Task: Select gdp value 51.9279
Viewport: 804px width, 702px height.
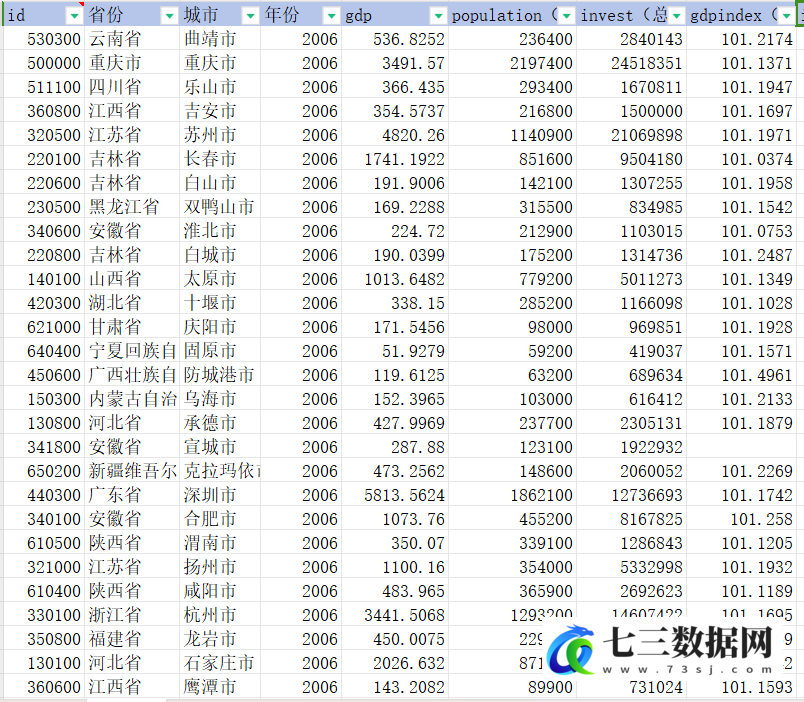Action: pos(395,351)
